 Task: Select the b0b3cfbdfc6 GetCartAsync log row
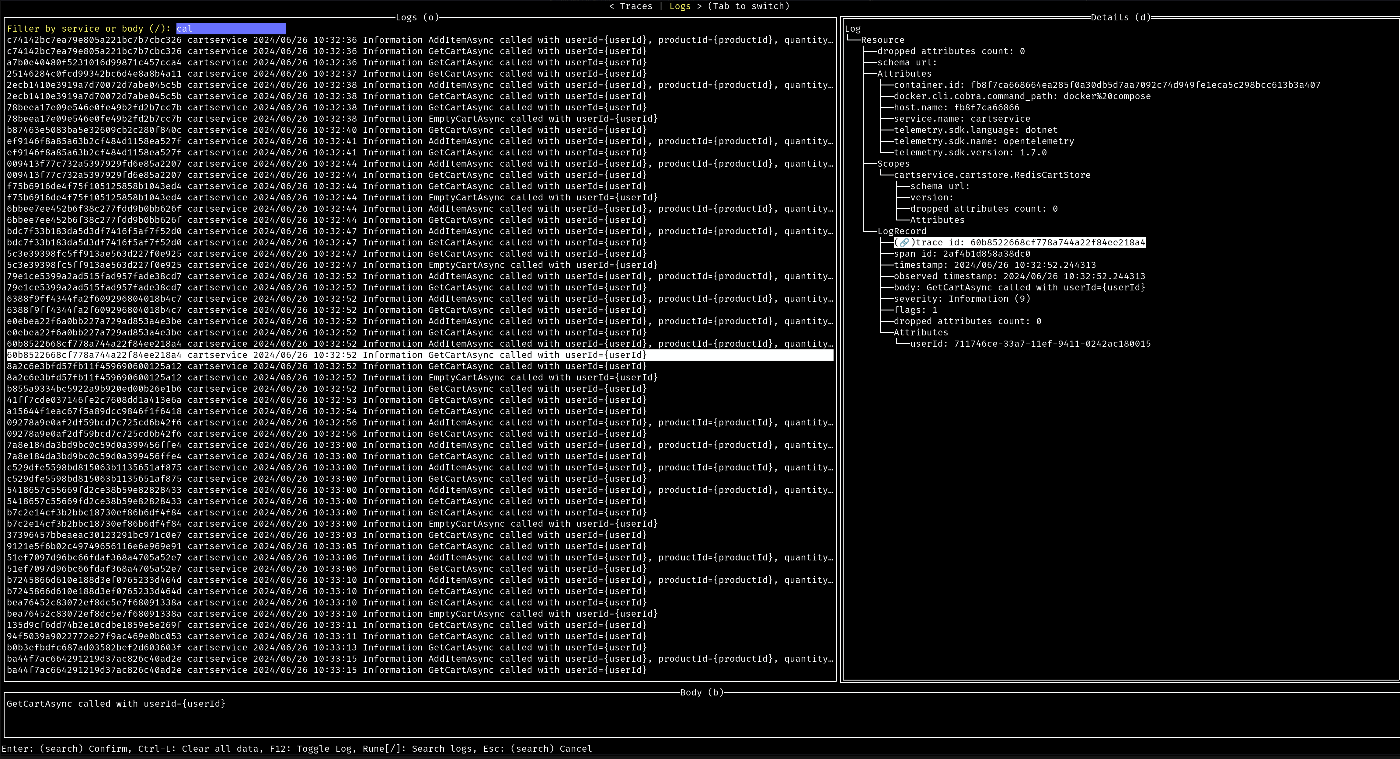click(x=420, y=647)
